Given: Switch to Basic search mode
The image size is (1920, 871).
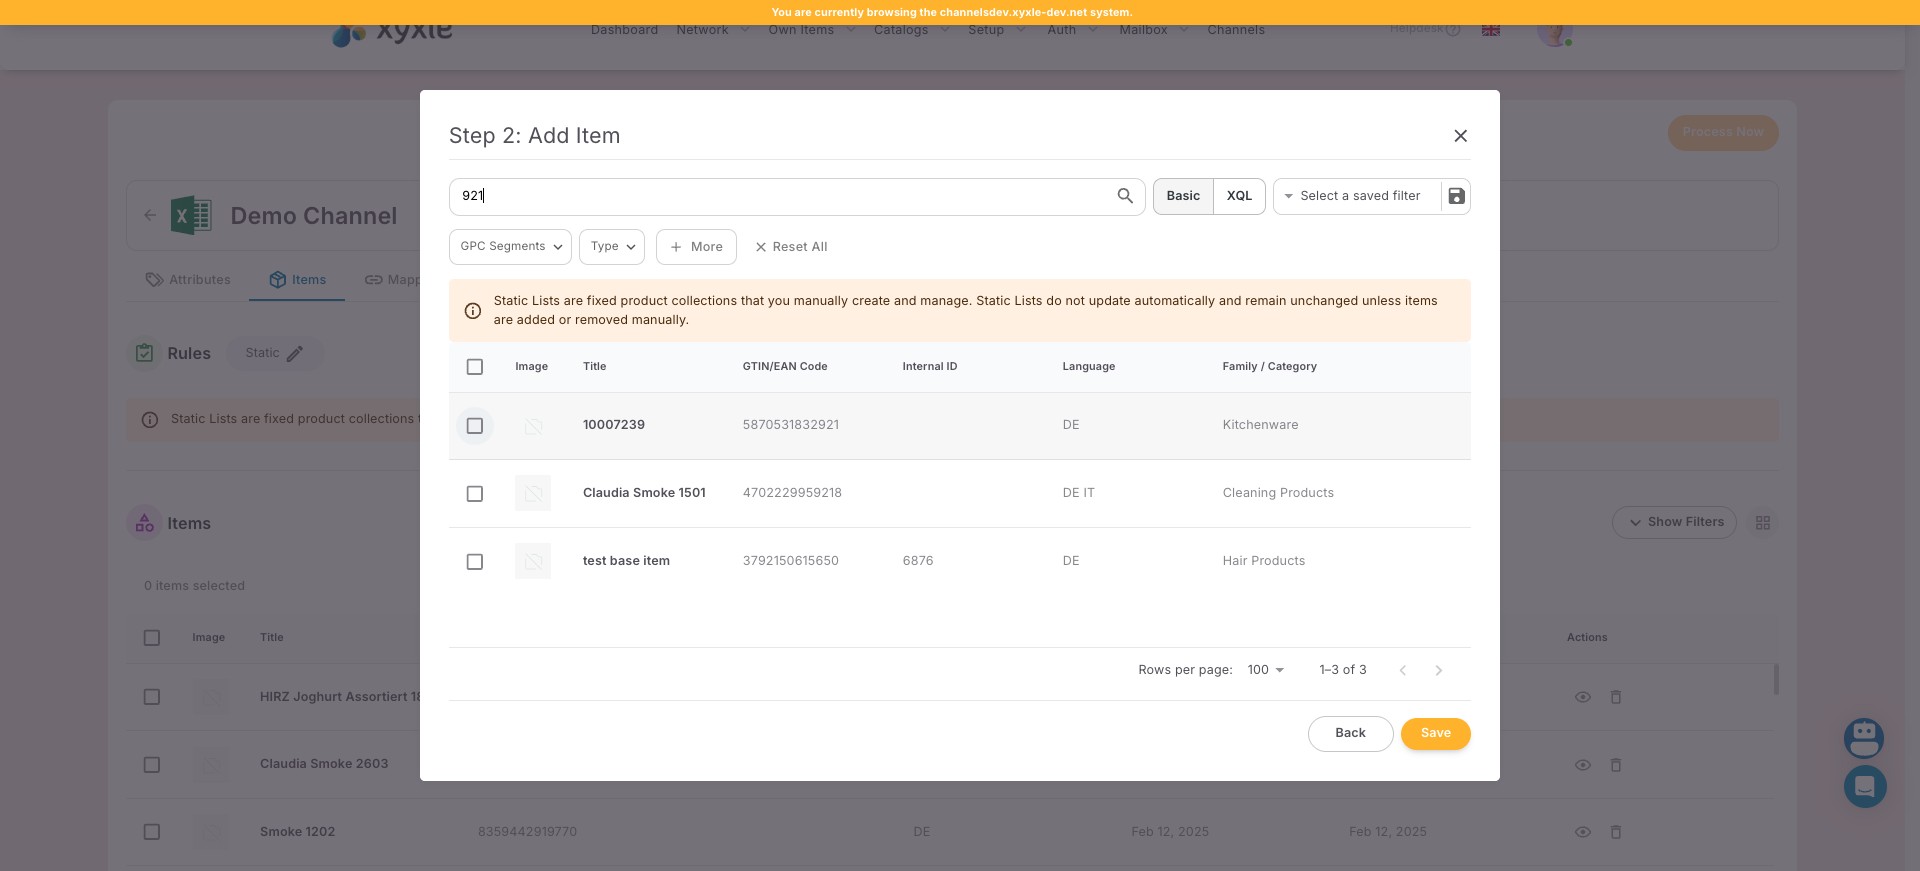Looking at the screenshot, I should [x=1183, y=196].
